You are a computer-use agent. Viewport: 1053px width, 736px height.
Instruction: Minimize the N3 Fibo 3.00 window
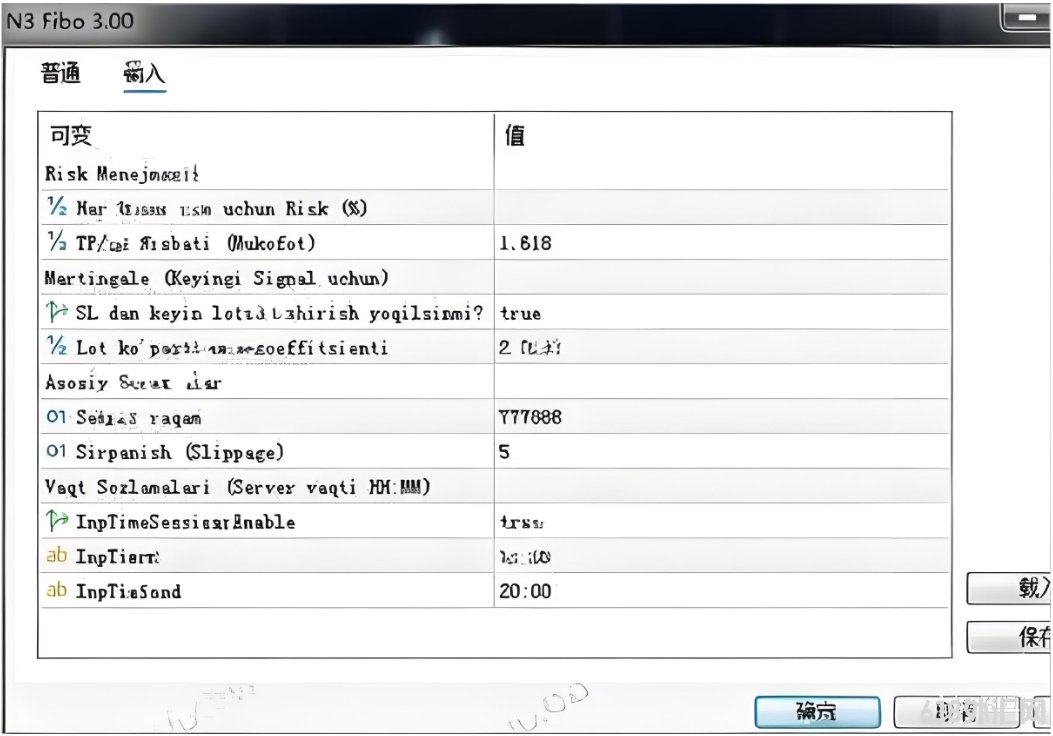click(1027, 17)
